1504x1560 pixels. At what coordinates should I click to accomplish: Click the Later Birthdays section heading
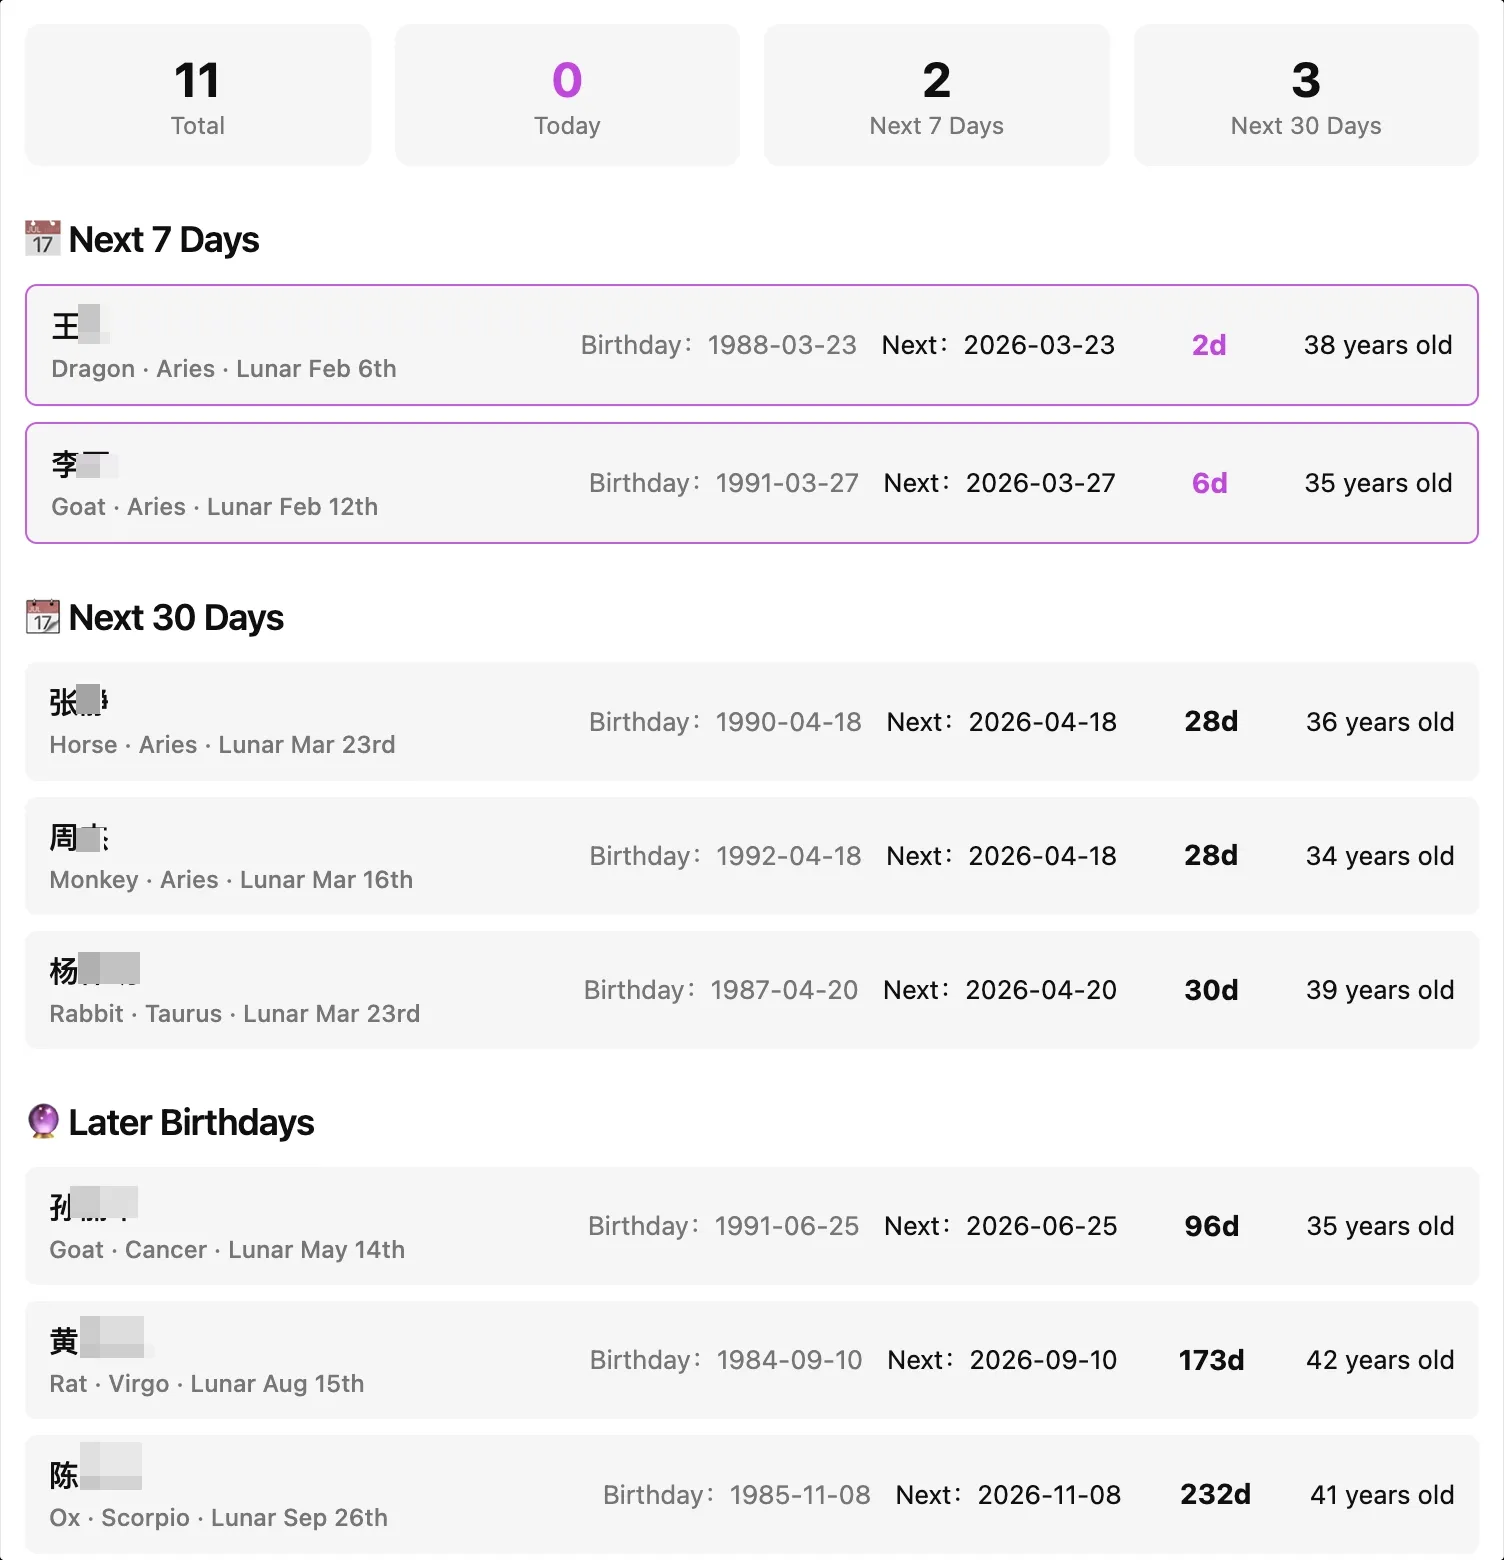pos(191,1122)
